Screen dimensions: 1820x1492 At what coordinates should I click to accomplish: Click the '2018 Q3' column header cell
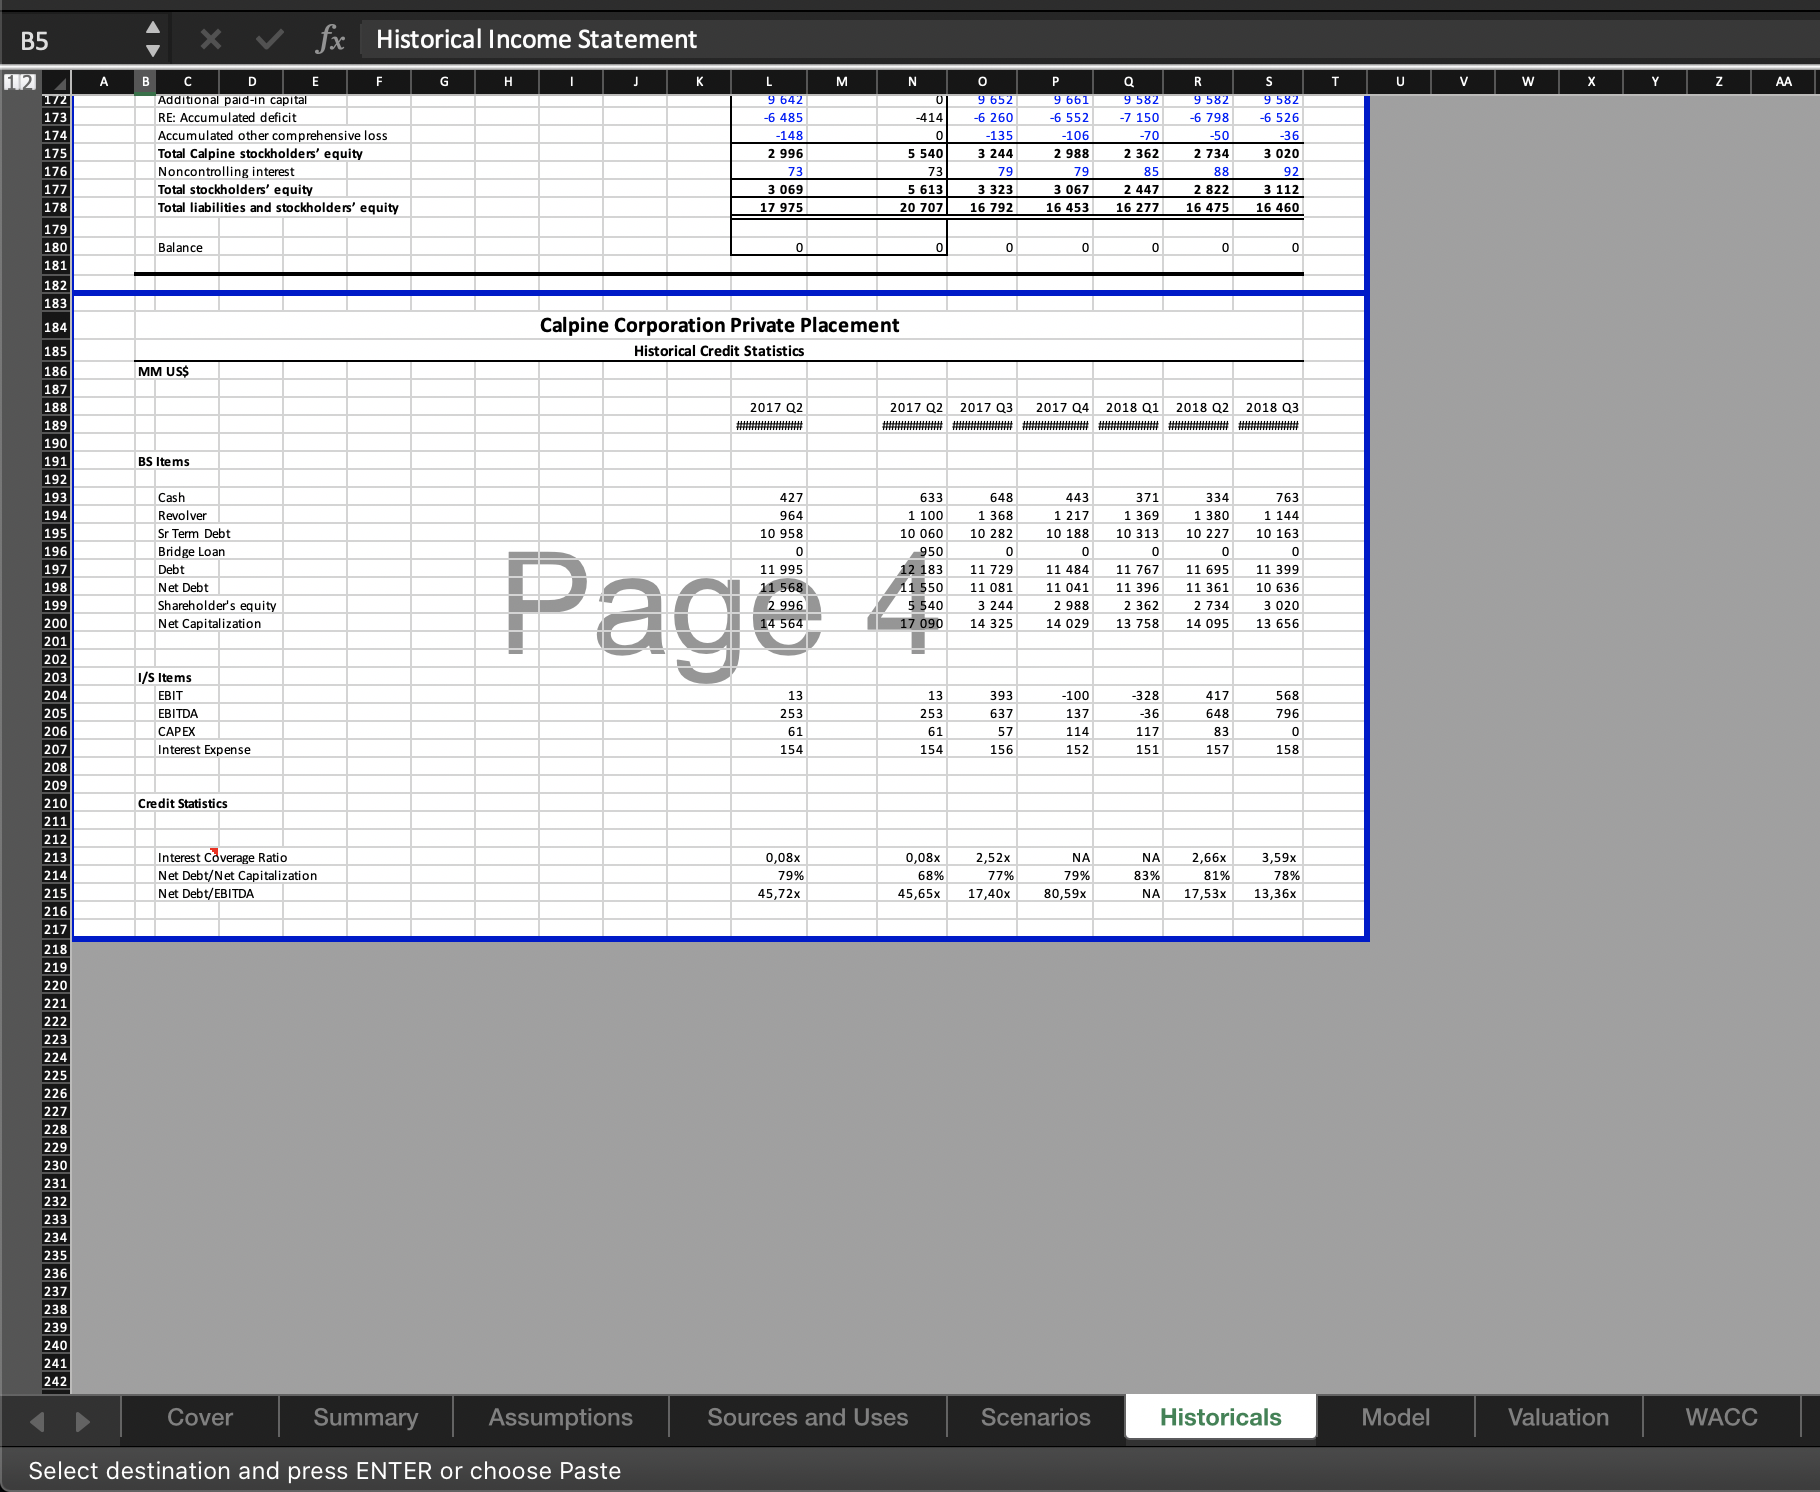point(1272,407)
